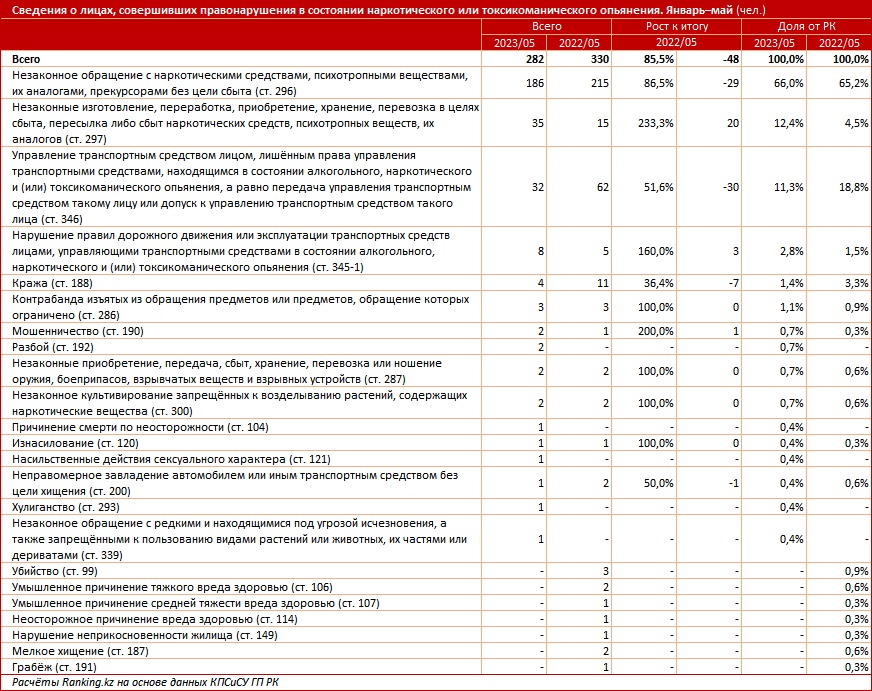Click value 11 in the Кража row
The width and height of the screenshot is (872, 691).
point(603,283)
